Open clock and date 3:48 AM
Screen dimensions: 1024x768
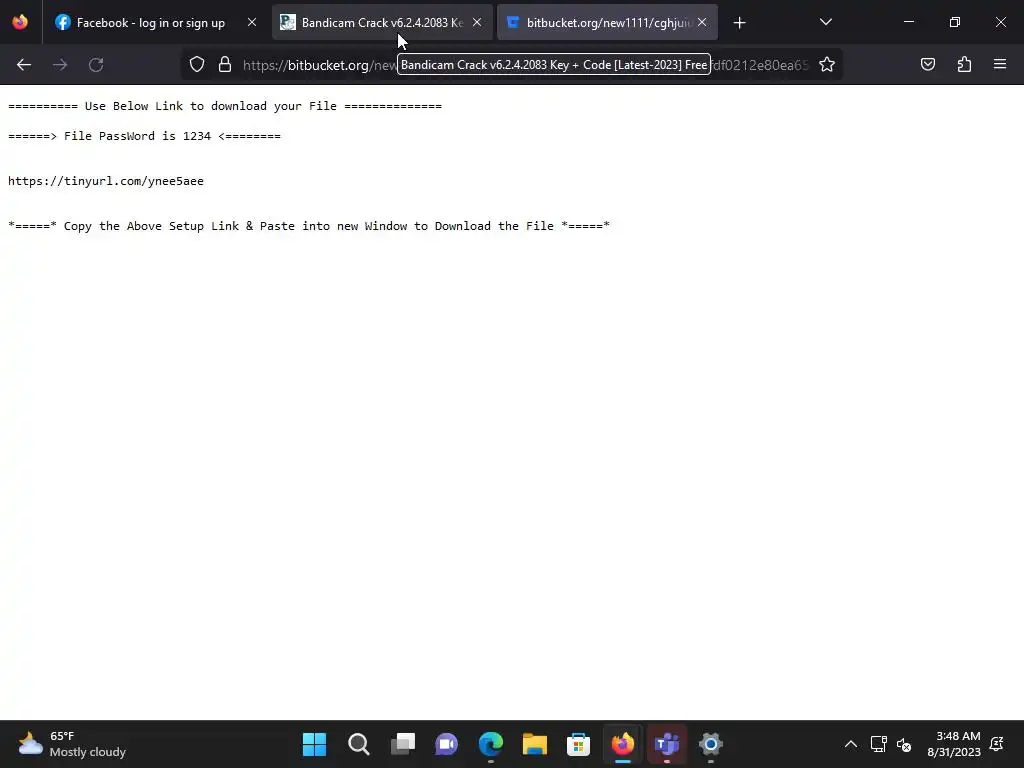tap(953, 744)
